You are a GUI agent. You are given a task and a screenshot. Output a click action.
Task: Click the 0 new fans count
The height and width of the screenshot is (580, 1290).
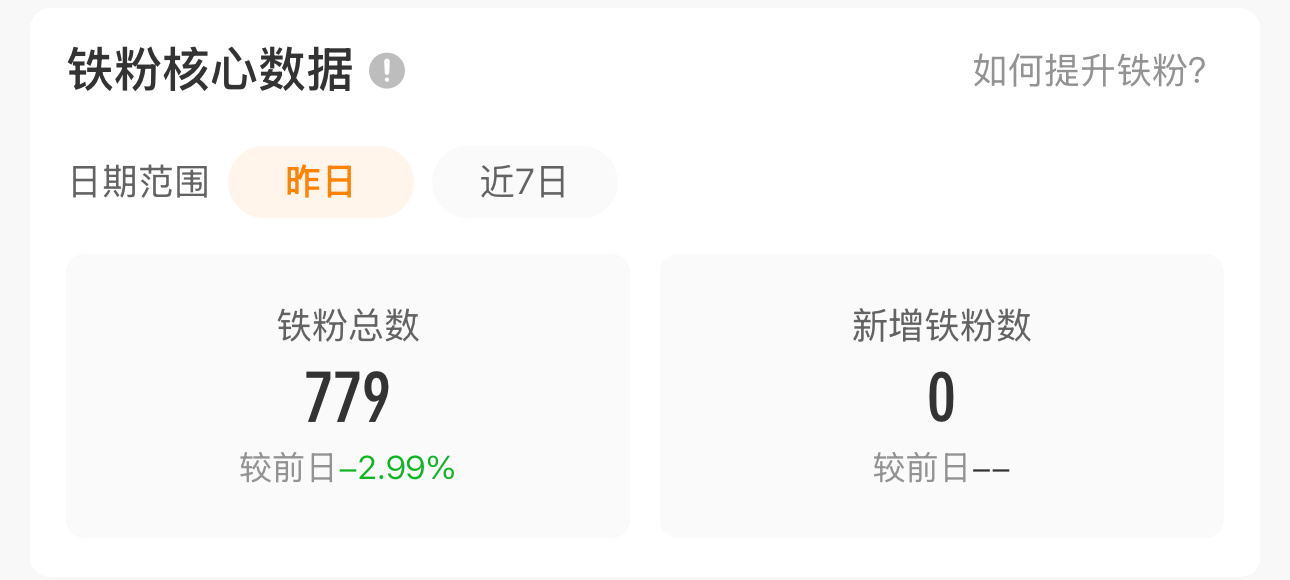(x=941, y=396)
